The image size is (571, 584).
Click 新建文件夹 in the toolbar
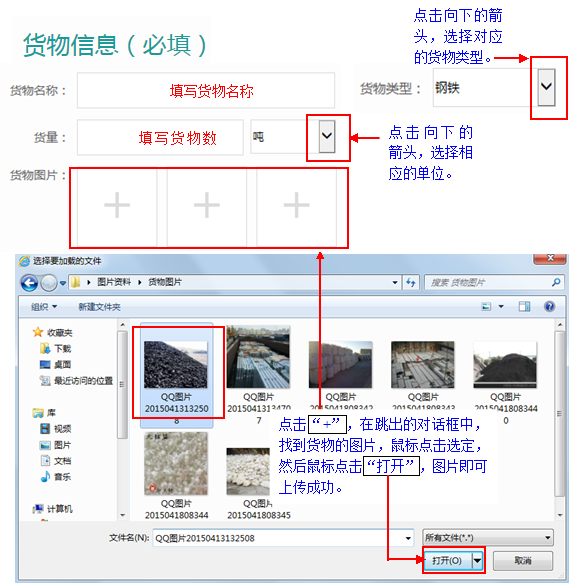coord(99,307)
